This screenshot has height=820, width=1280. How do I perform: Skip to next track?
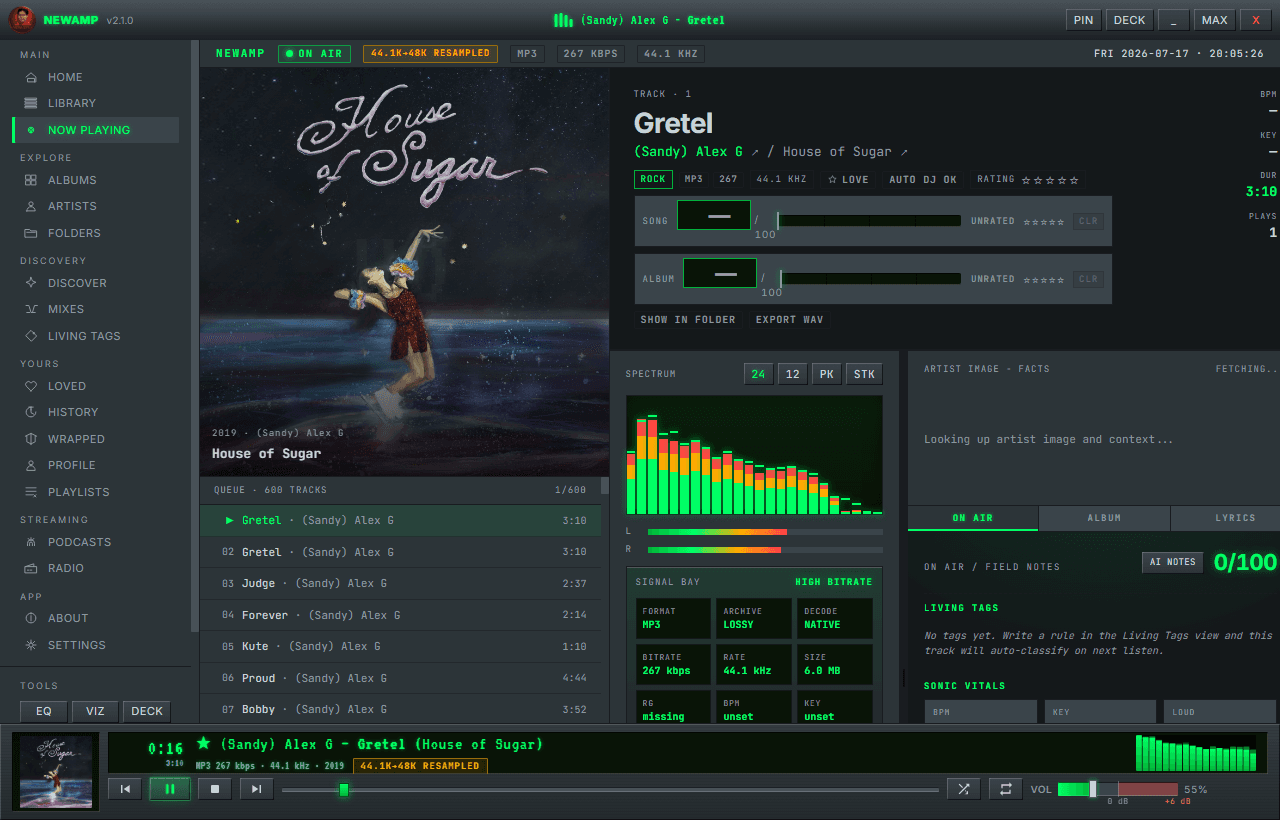click(256, 789)
